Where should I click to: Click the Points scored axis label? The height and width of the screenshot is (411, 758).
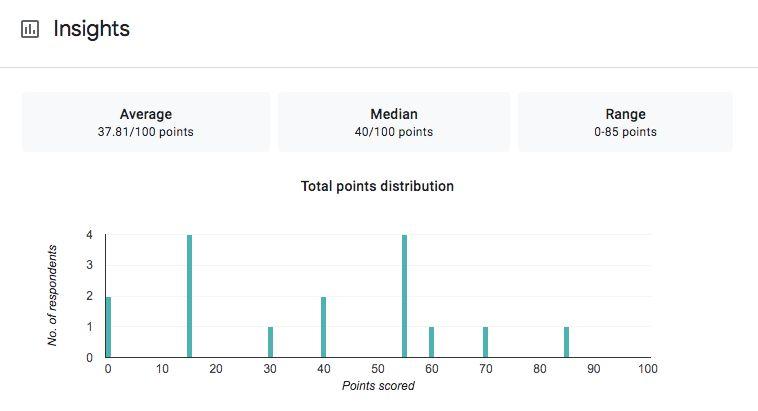pos(377,386)
